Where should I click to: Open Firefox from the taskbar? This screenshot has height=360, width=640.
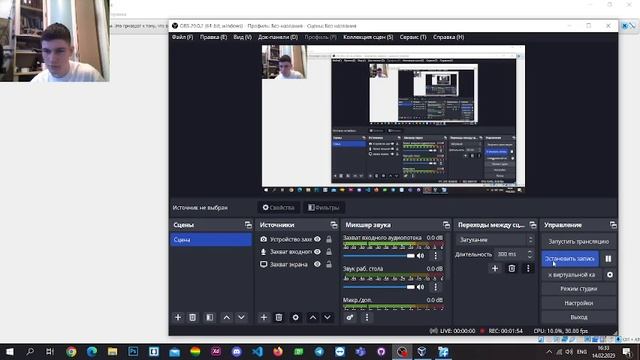(278, 351)
